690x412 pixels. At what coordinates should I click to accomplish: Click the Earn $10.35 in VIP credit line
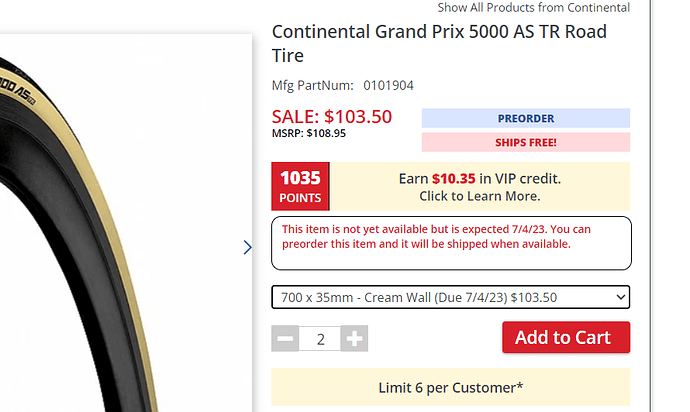[x=480, y=178]
